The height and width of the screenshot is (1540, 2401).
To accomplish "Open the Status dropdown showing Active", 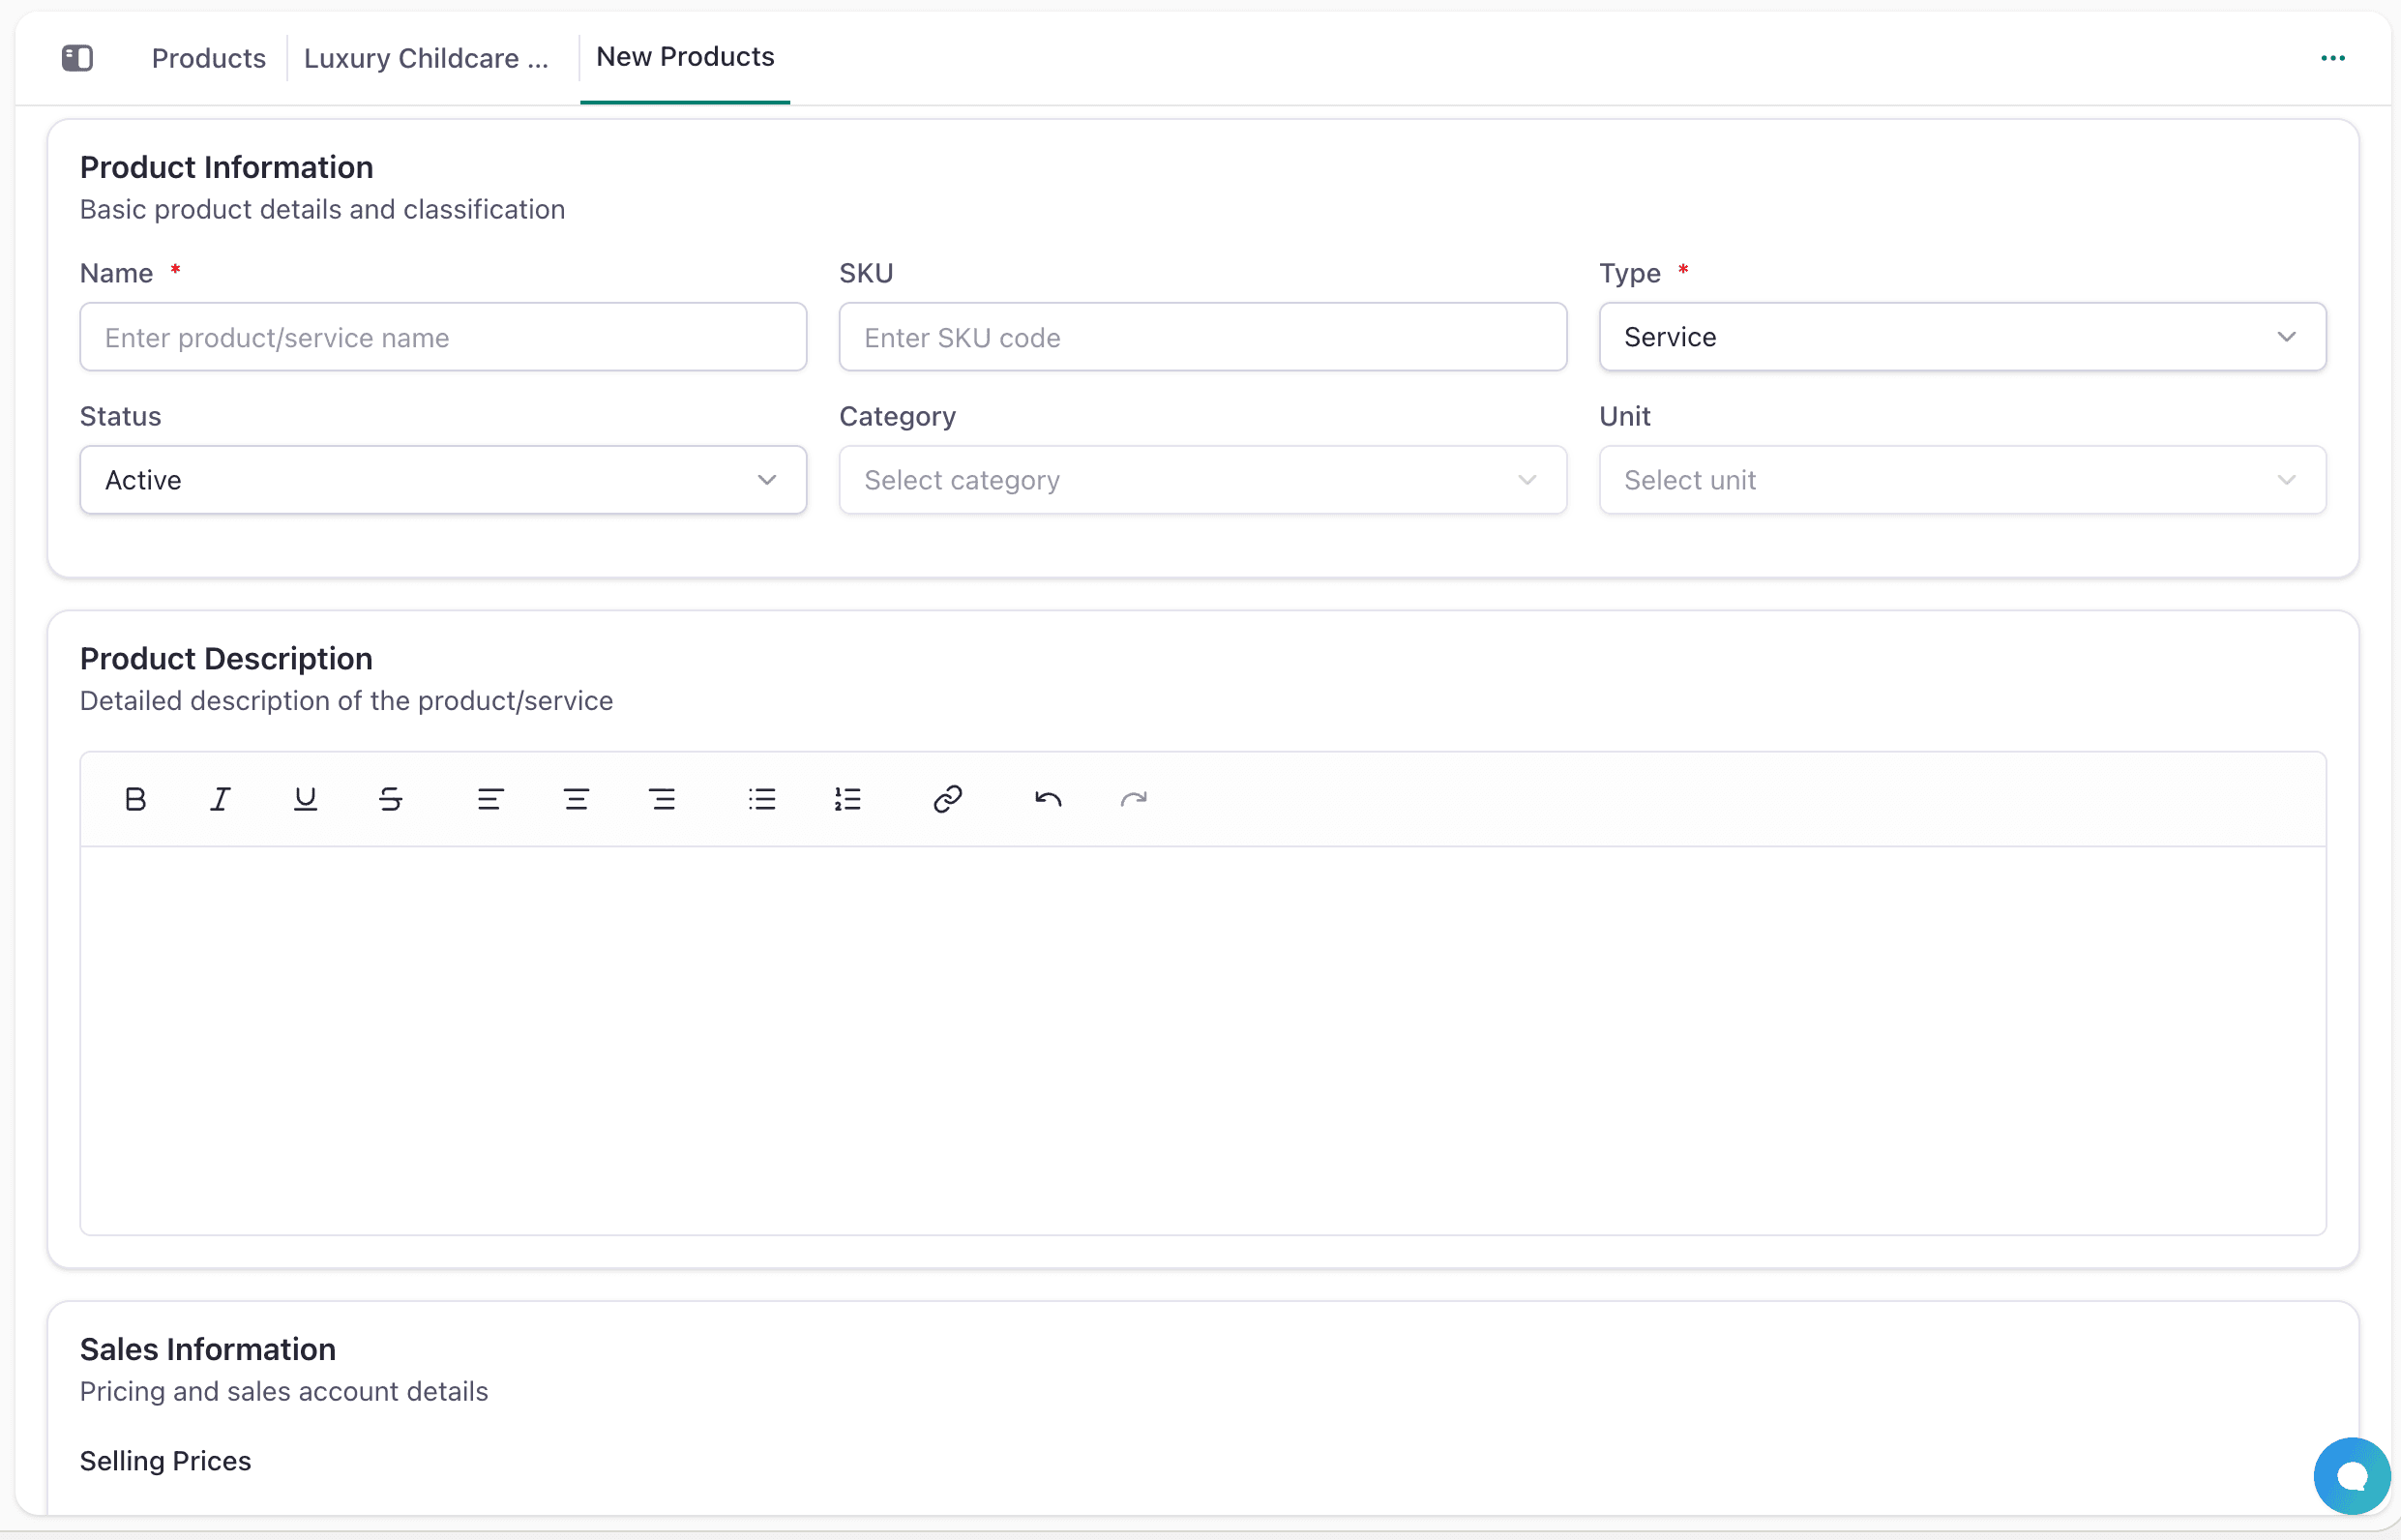I will 443,480.
